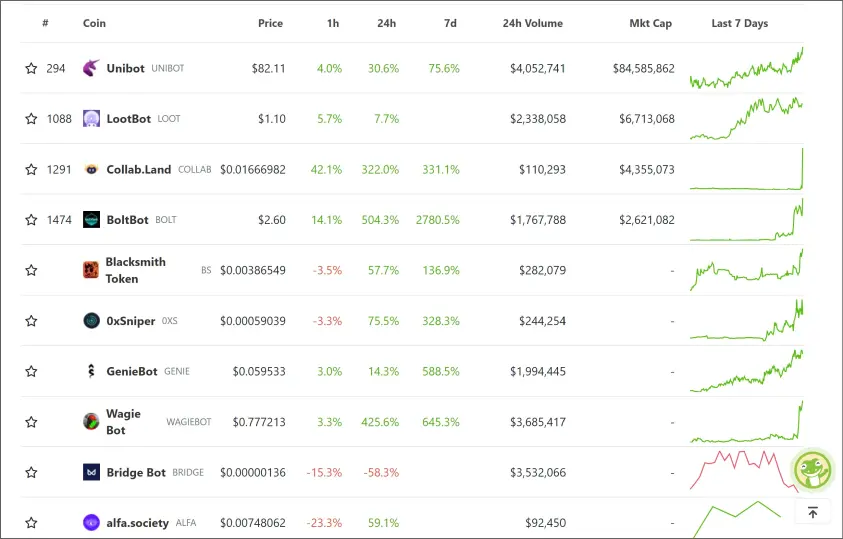Screen dimensions: 843x539
Task: Click the green gecko mascot icon
Action: coord(812,470)
